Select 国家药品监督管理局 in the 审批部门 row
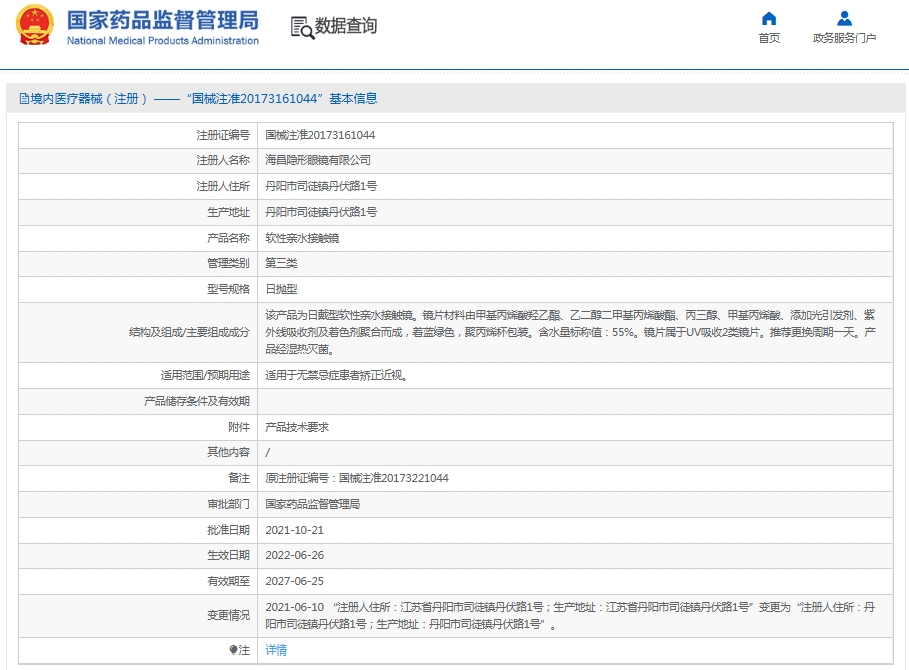Image resolution: width=909 pixels, height=670 pixels. click(312, 504)
